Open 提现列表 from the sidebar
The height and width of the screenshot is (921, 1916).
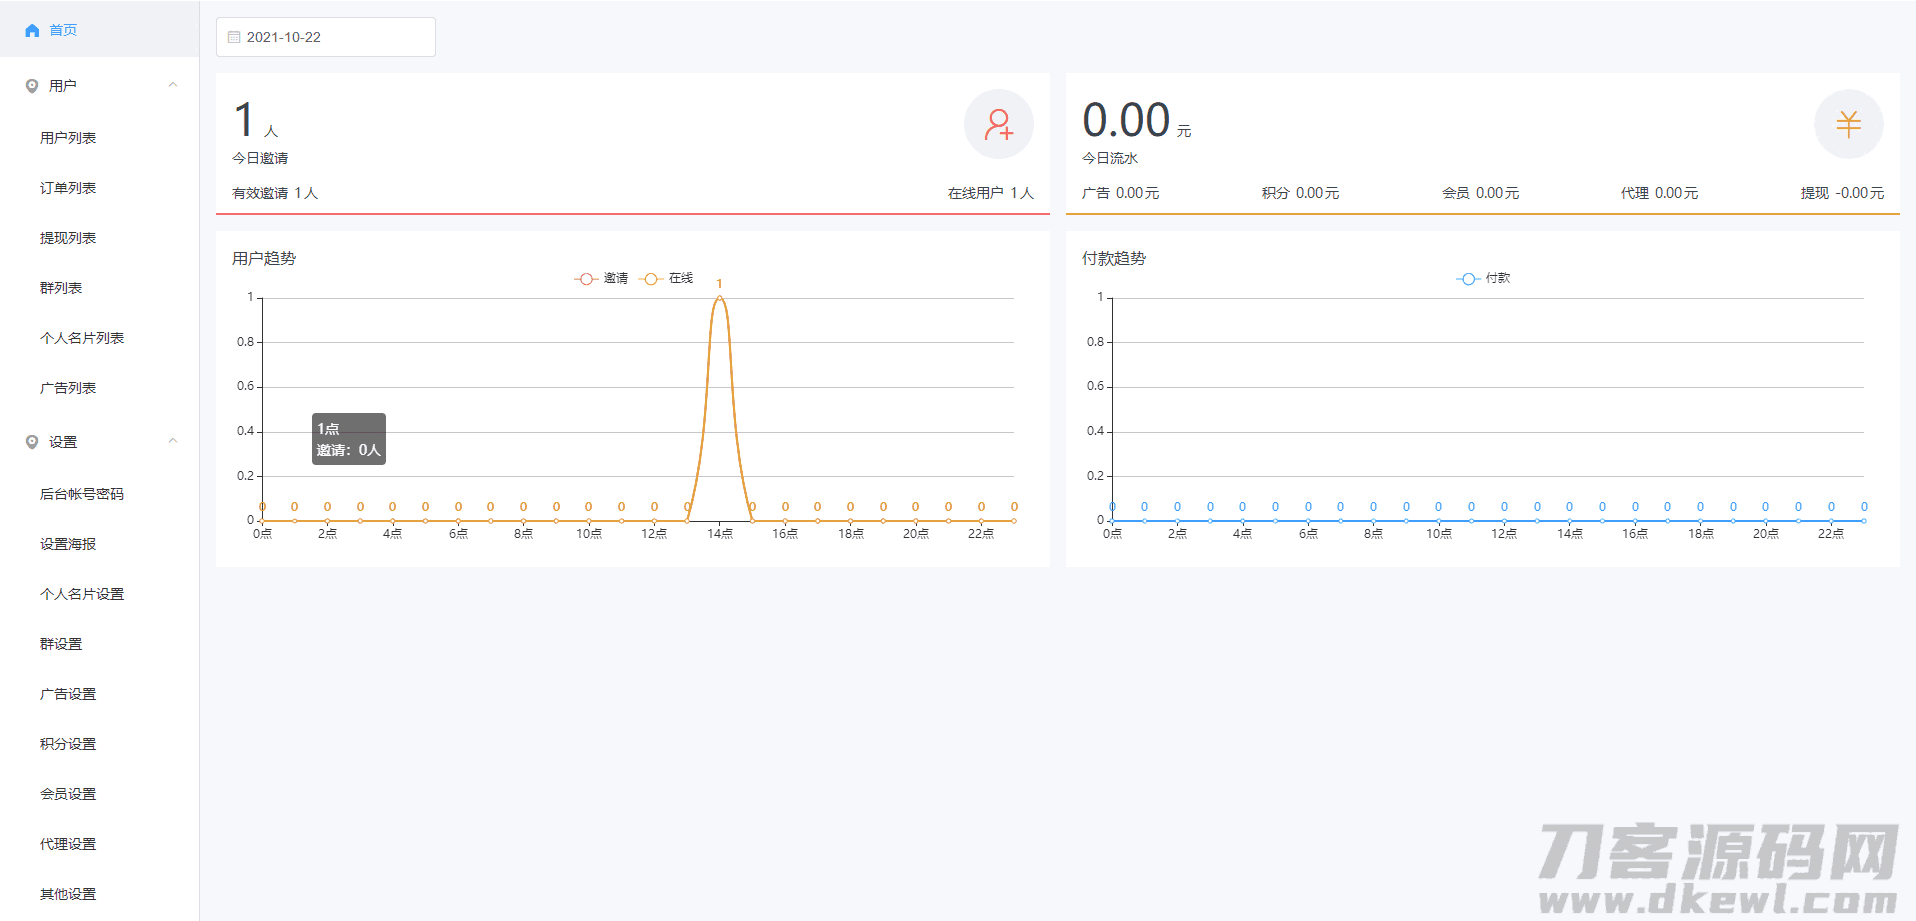68,238
